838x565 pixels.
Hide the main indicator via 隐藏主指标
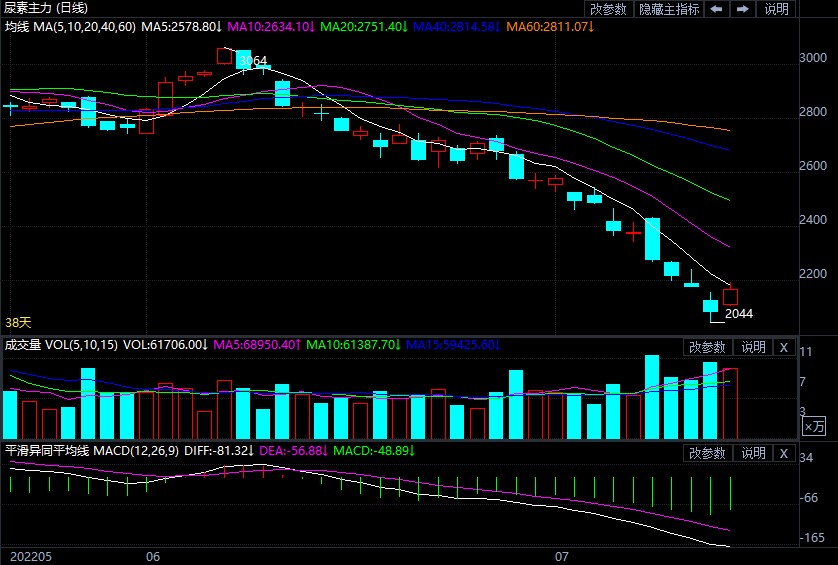coord(668,9)
